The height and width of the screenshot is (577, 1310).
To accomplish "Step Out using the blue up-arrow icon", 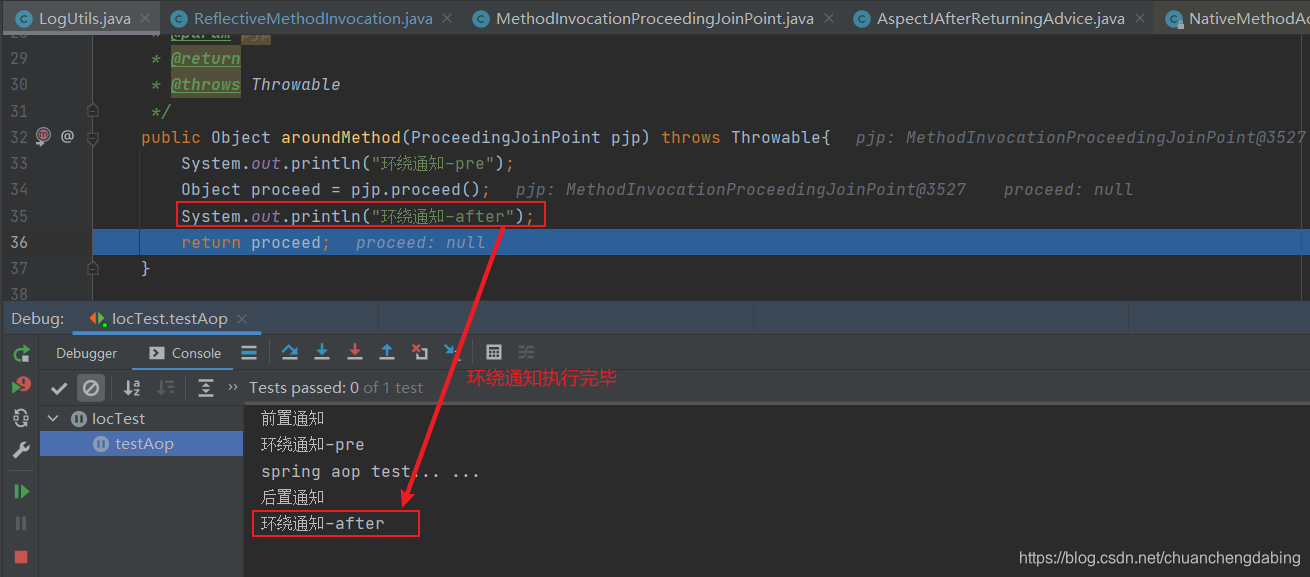I will [x=387, y=352].
